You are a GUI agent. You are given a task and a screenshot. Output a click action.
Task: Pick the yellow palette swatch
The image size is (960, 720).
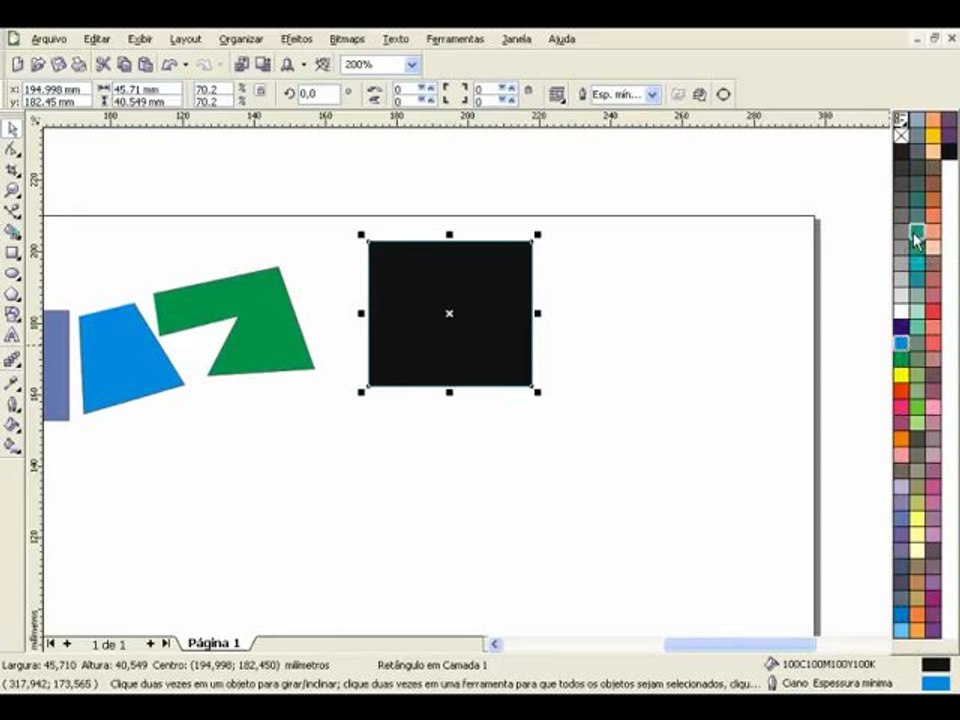[x=901, y=375]
